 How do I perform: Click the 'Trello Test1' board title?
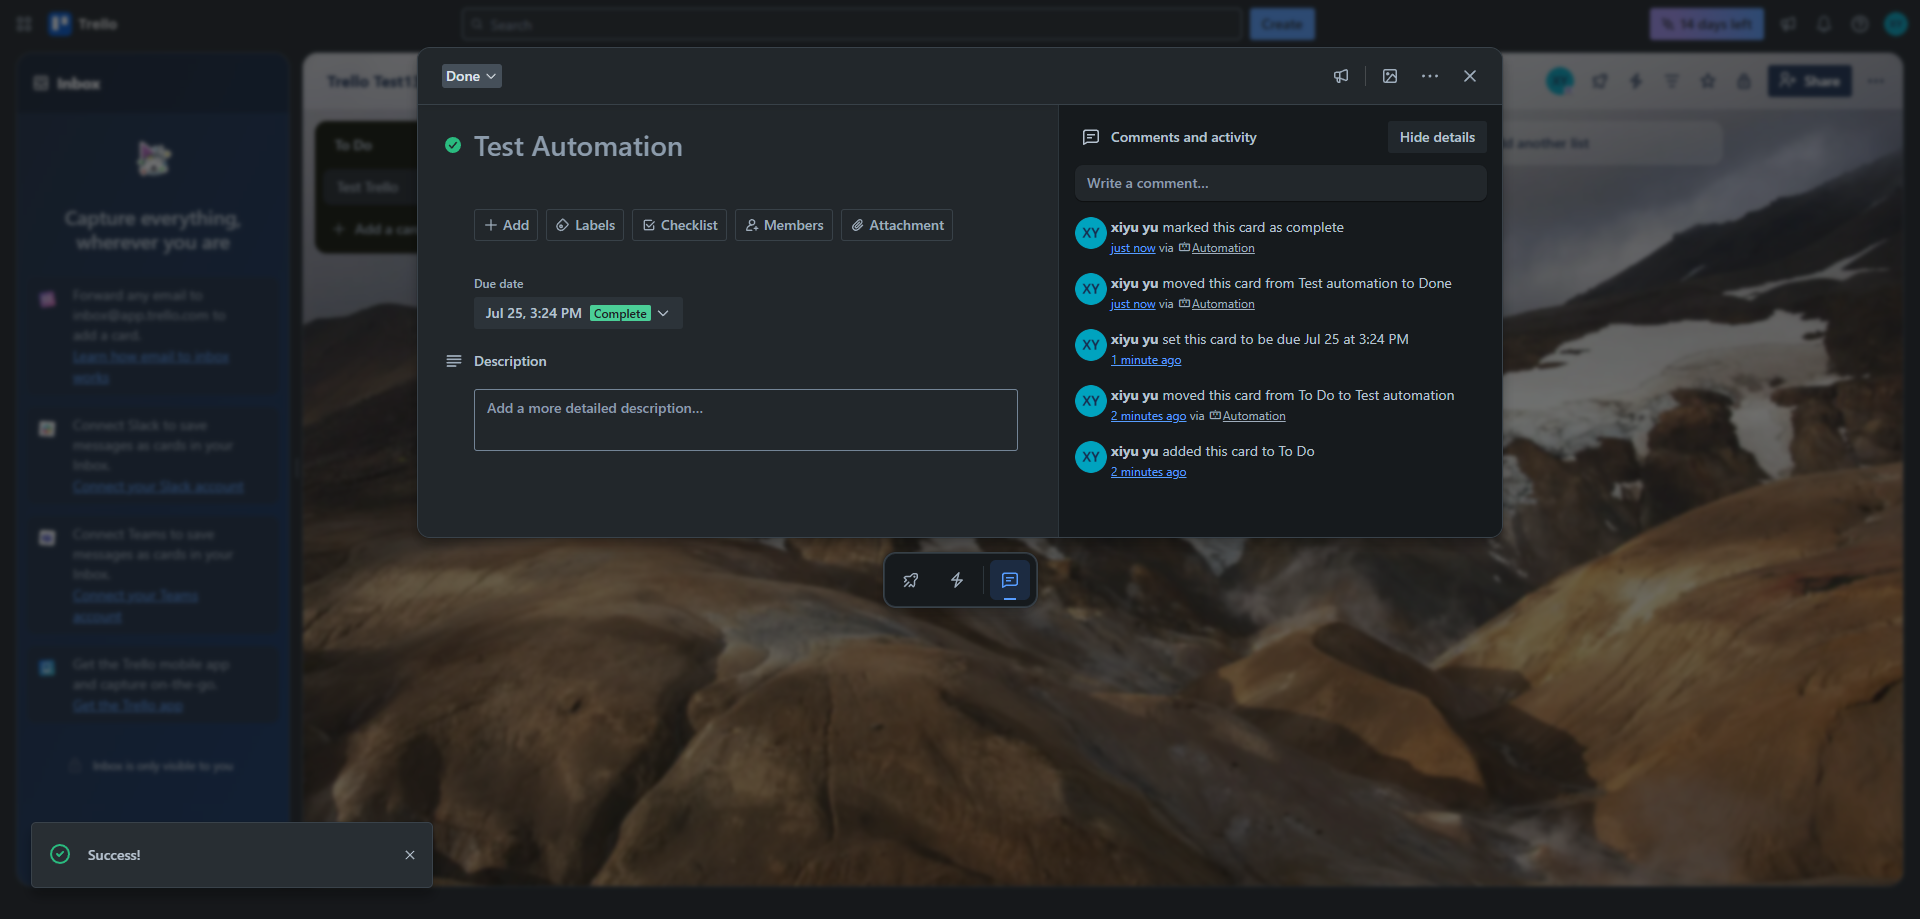coord(372,81)
